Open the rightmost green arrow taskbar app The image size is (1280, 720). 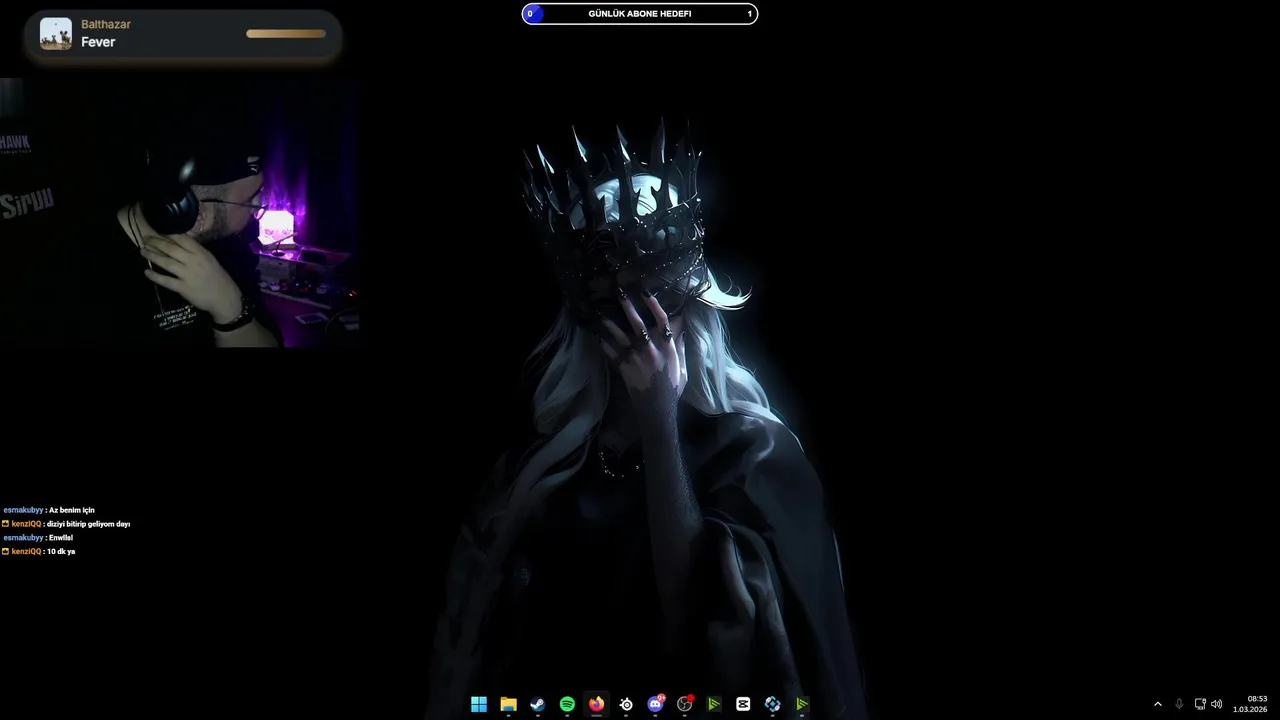coord(802,704)
